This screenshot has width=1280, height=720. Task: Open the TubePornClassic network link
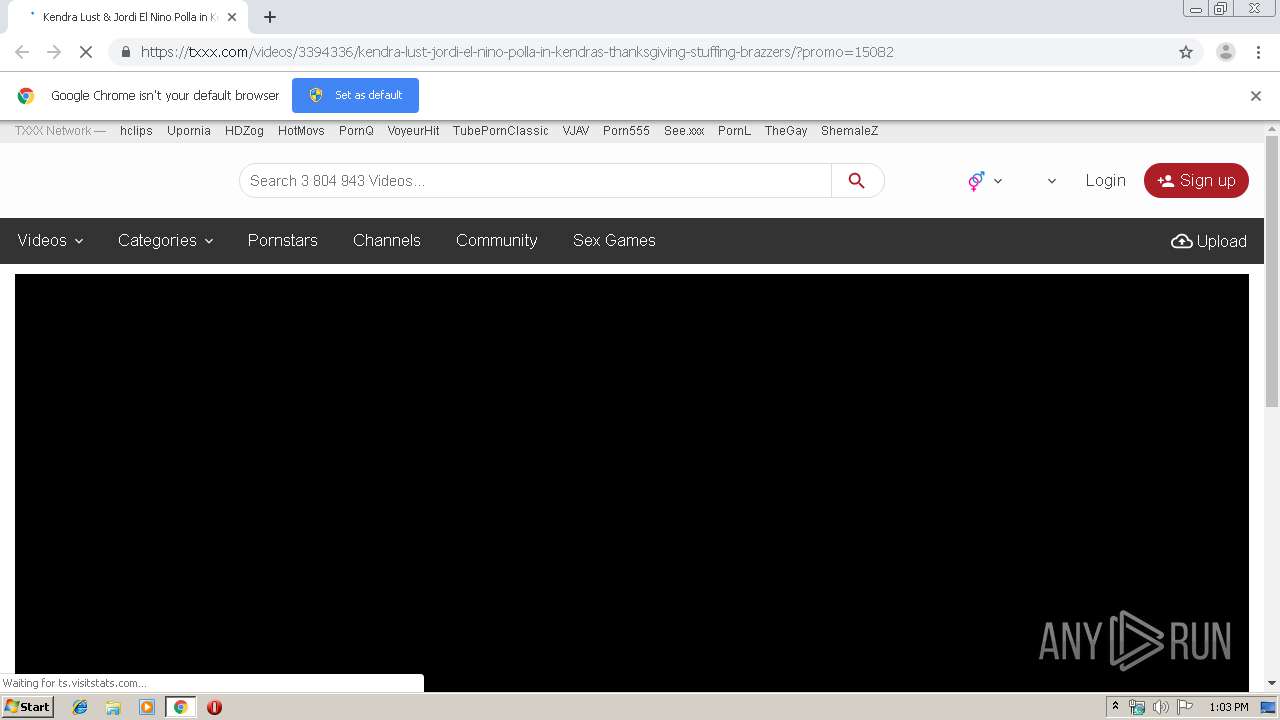(501, 131)
